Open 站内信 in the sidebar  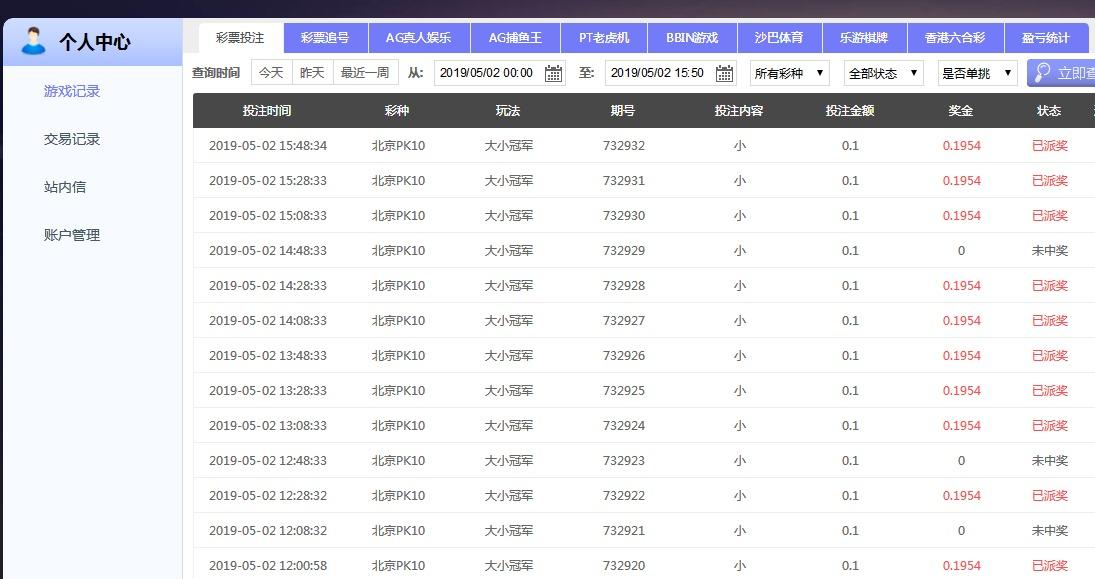(x=65, y=186)
